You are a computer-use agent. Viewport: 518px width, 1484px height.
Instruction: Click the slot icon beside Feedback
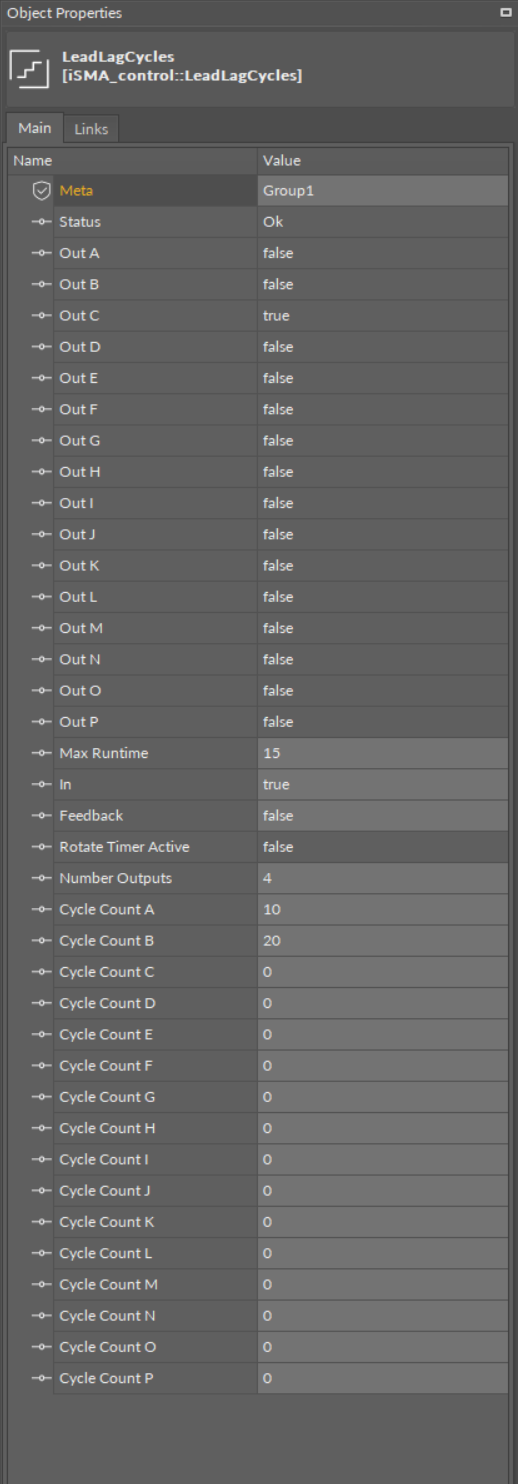click(x=40, y=815)
